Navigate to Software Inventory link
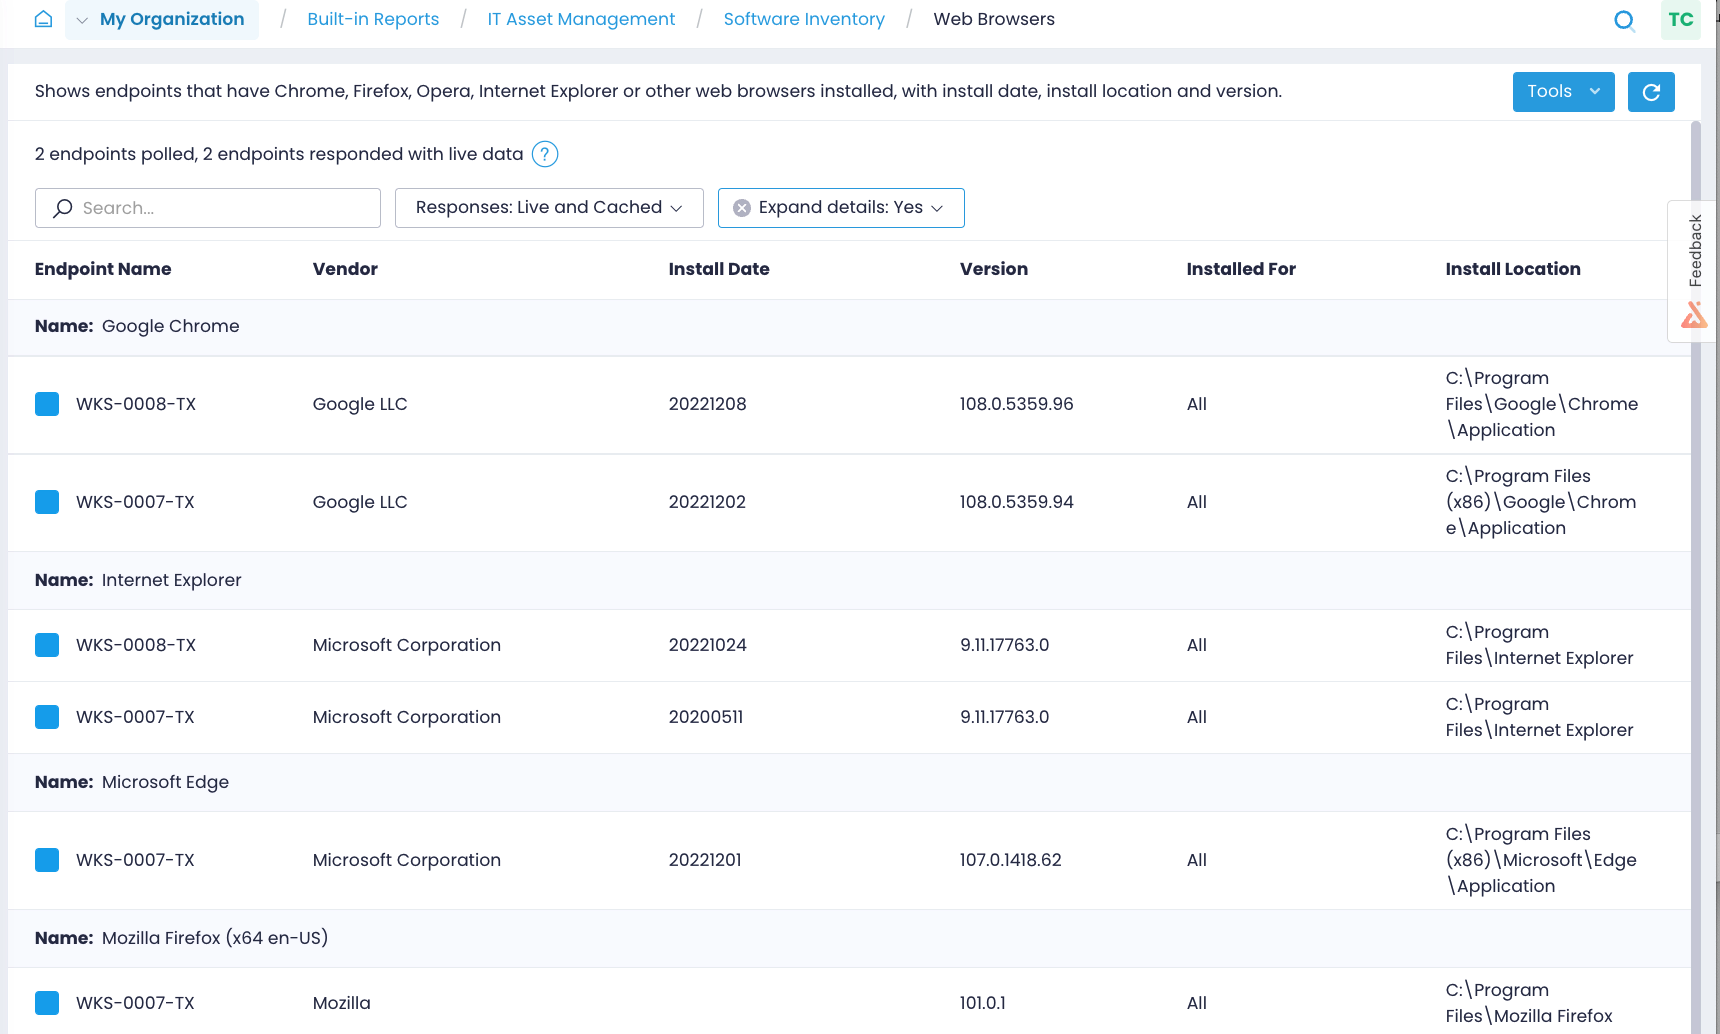The image size is (1720, 1034). tap(804, 18)
